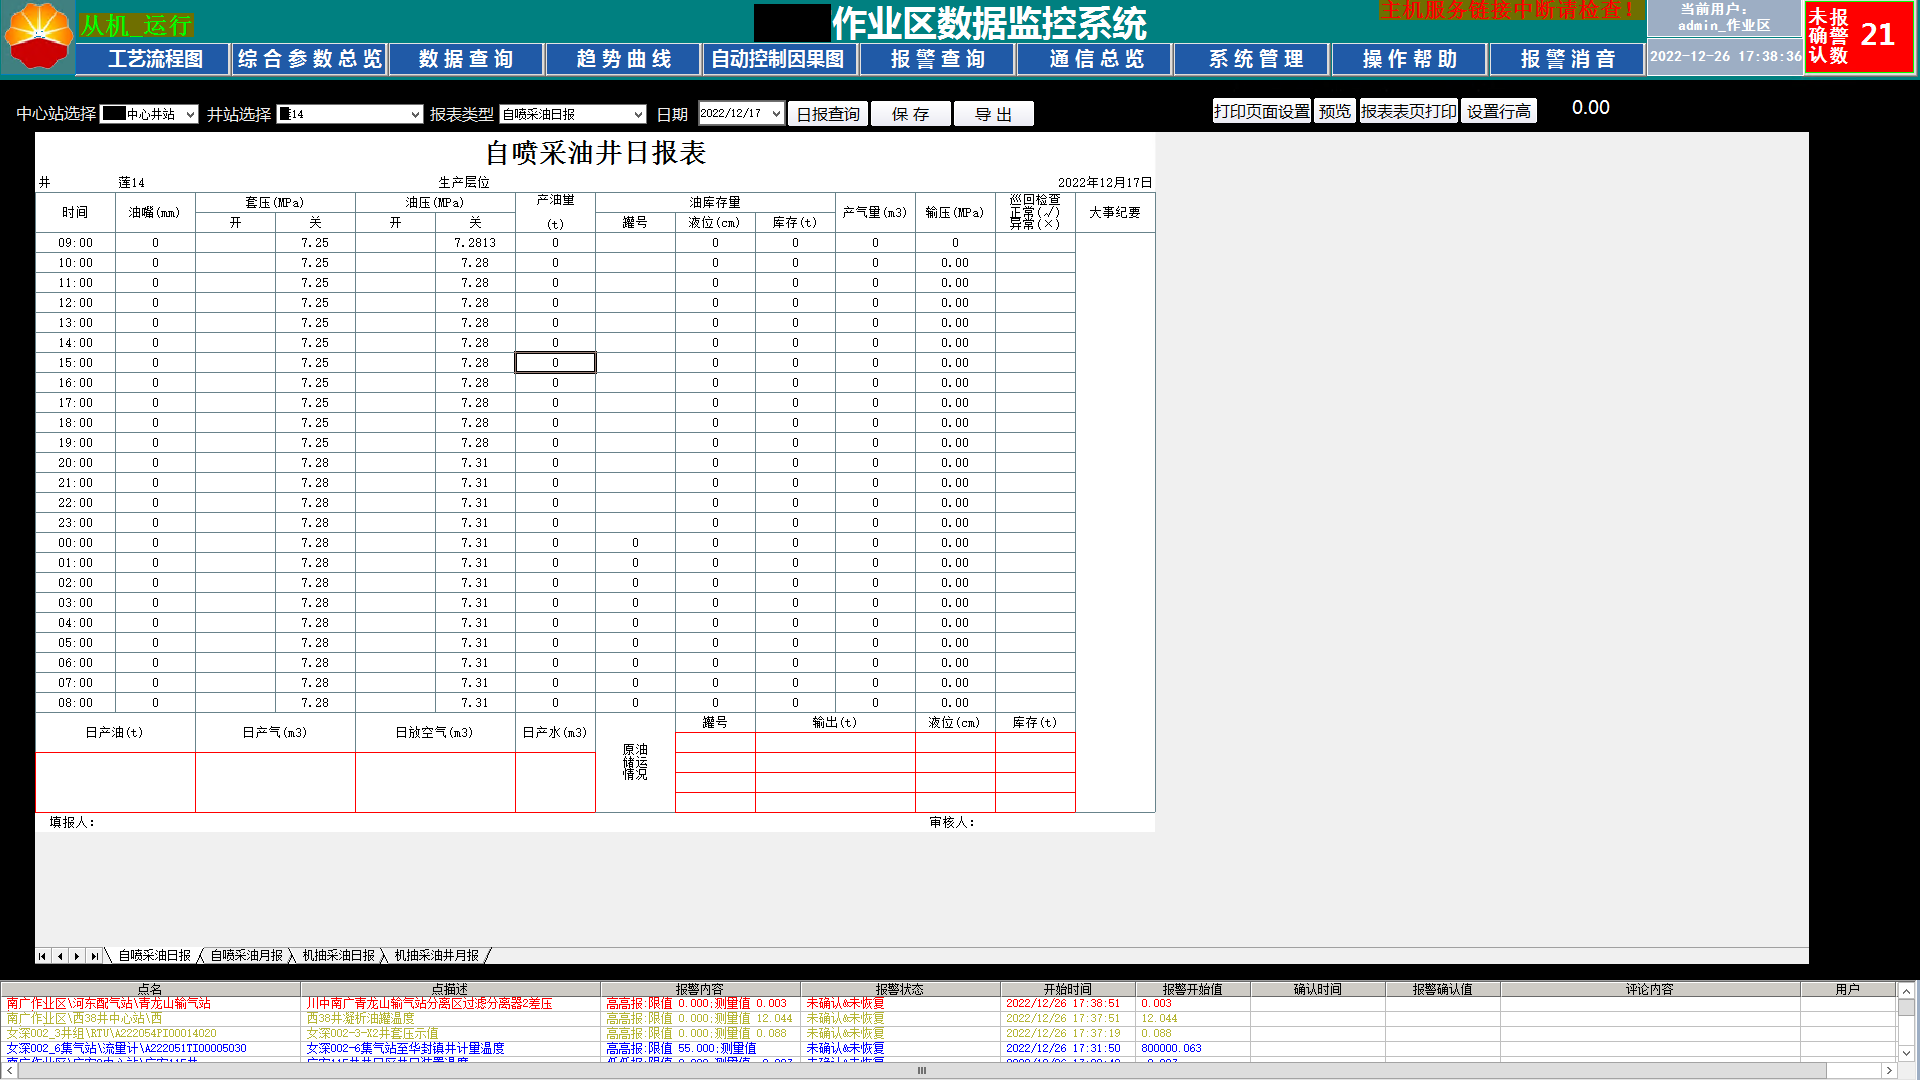Switch to 自喷采油月报 sheet tab
The height and width of the screenshot is (1080, 1920).
[x=246, y=956]
